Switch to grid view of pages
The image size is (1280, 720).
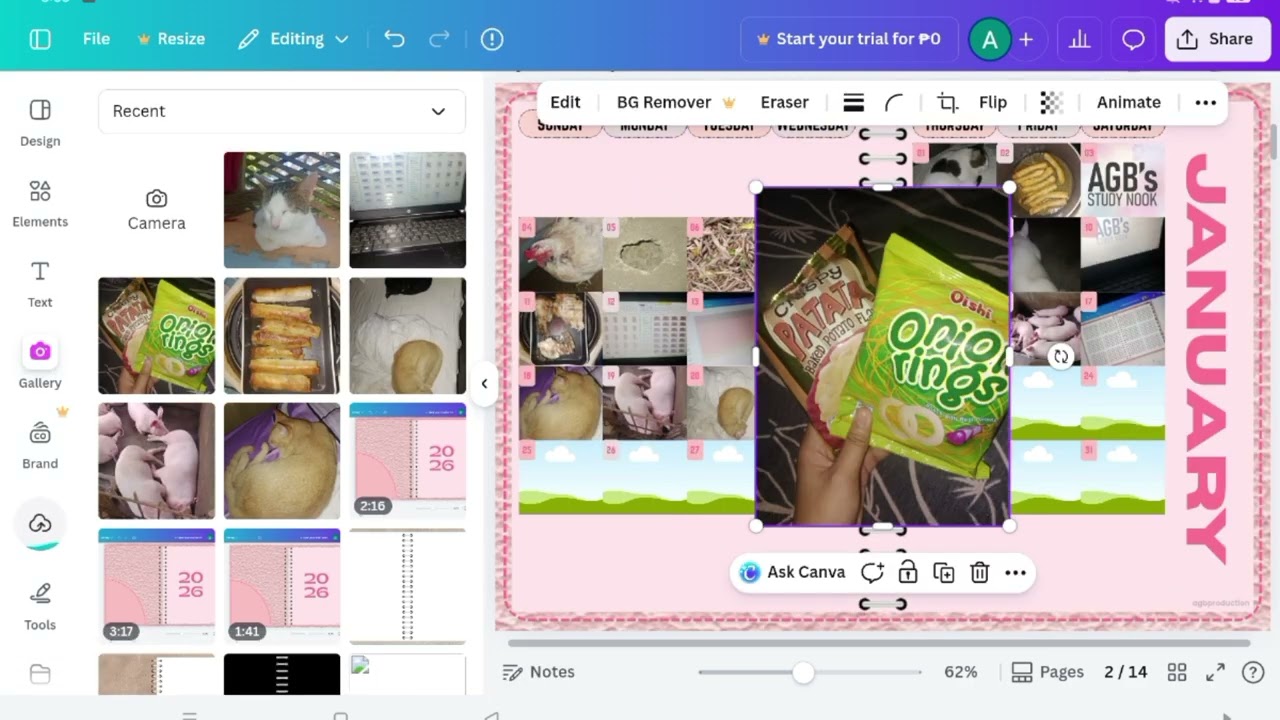(x=1177, y=672)
